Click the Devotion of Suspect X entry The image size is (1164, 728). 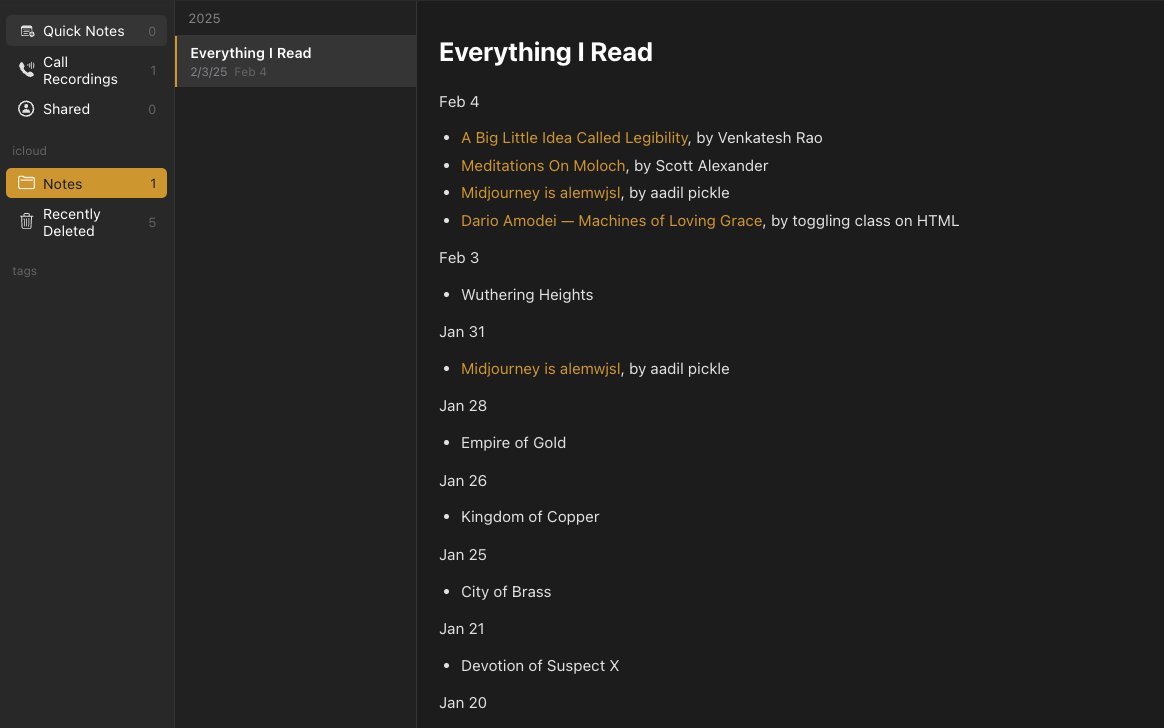[x=540, y=666]
